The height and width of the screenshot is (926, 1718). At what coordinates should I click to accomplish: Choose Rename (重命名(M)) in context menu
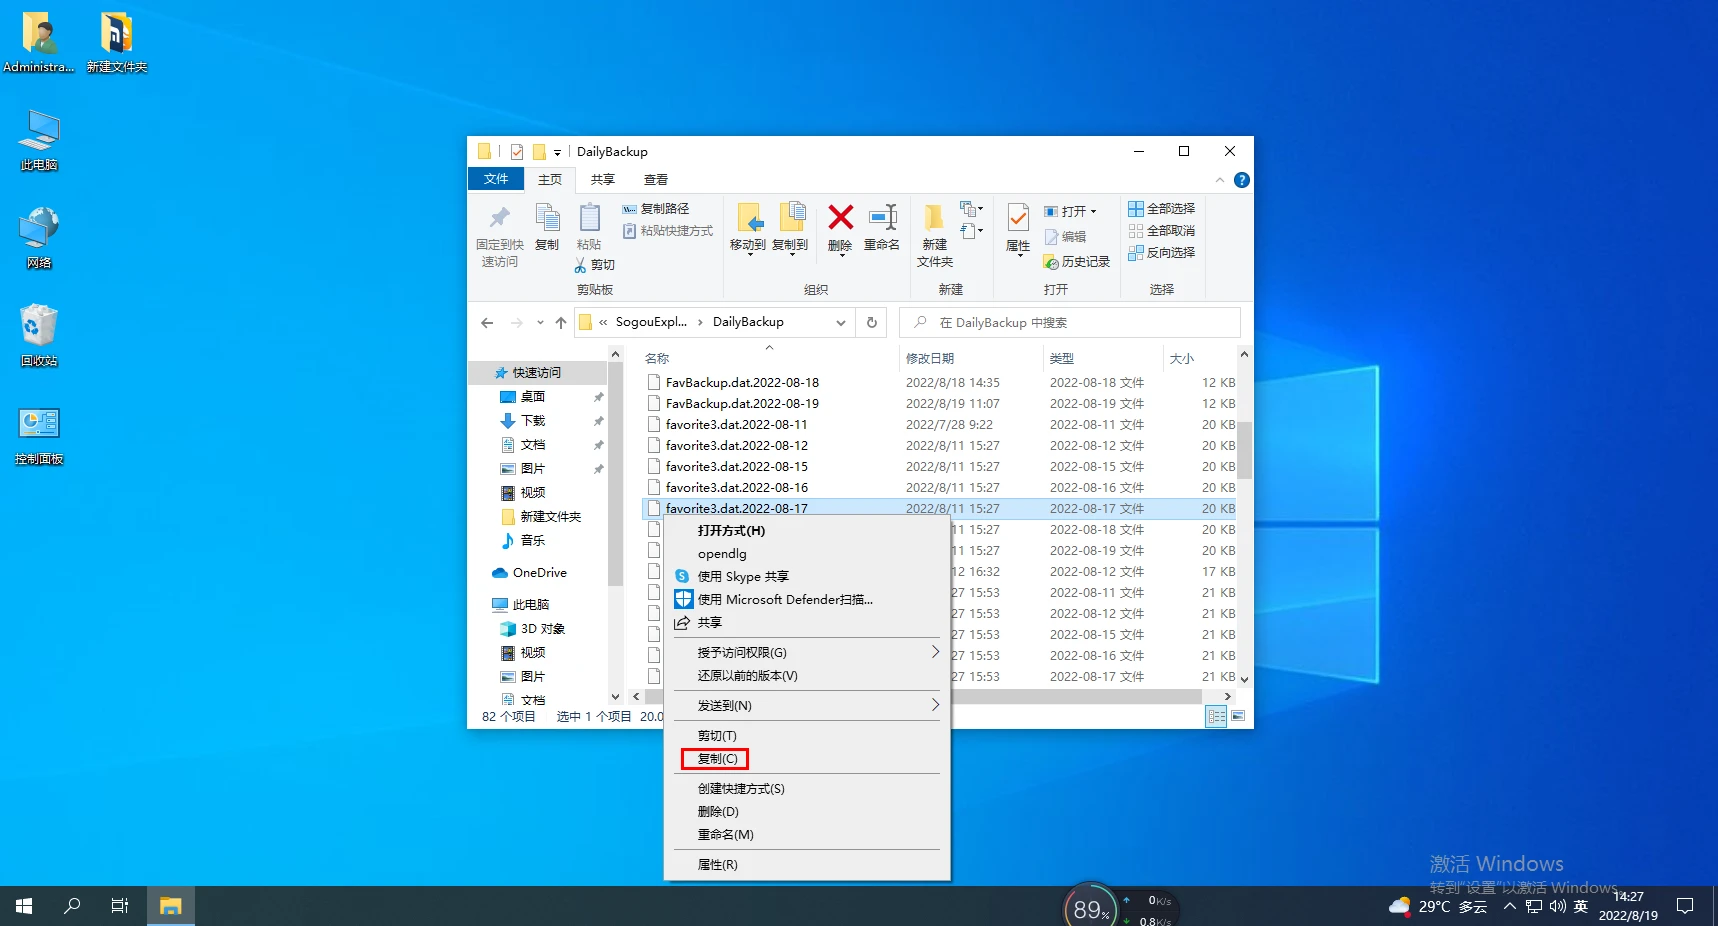click(725, 835)
